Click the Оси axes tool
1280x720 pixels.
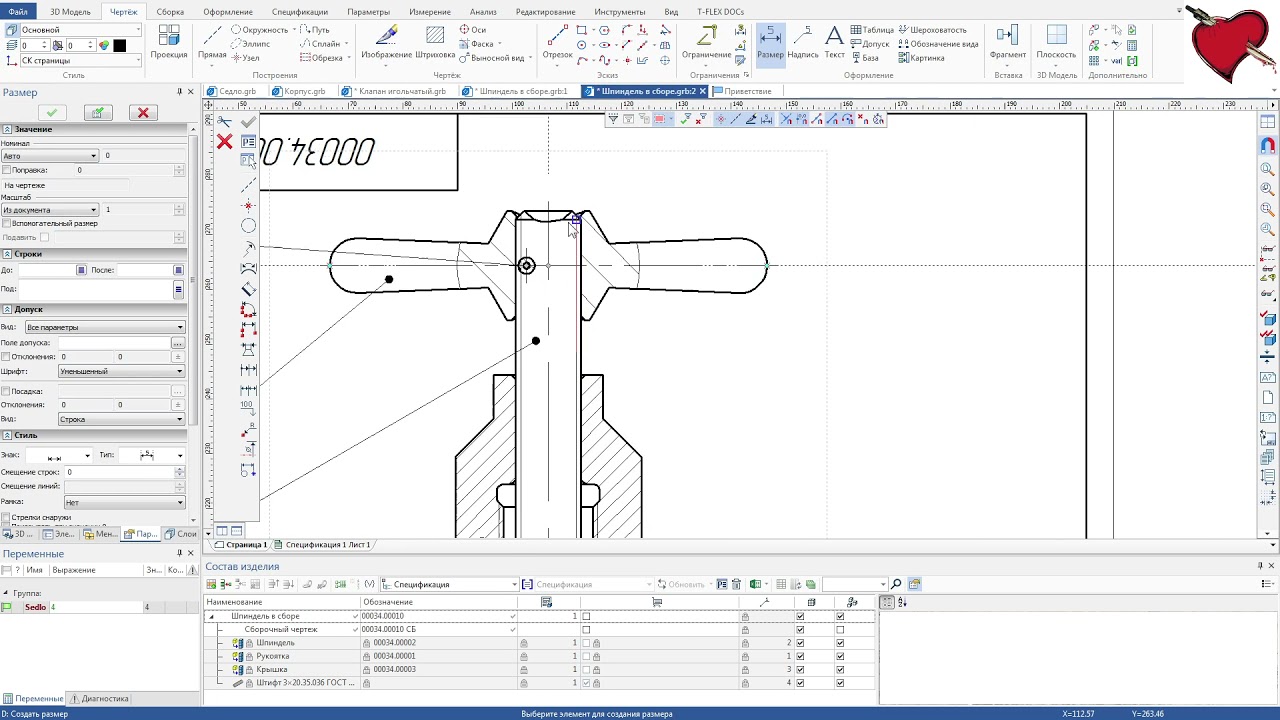click(x=473, y=30)
